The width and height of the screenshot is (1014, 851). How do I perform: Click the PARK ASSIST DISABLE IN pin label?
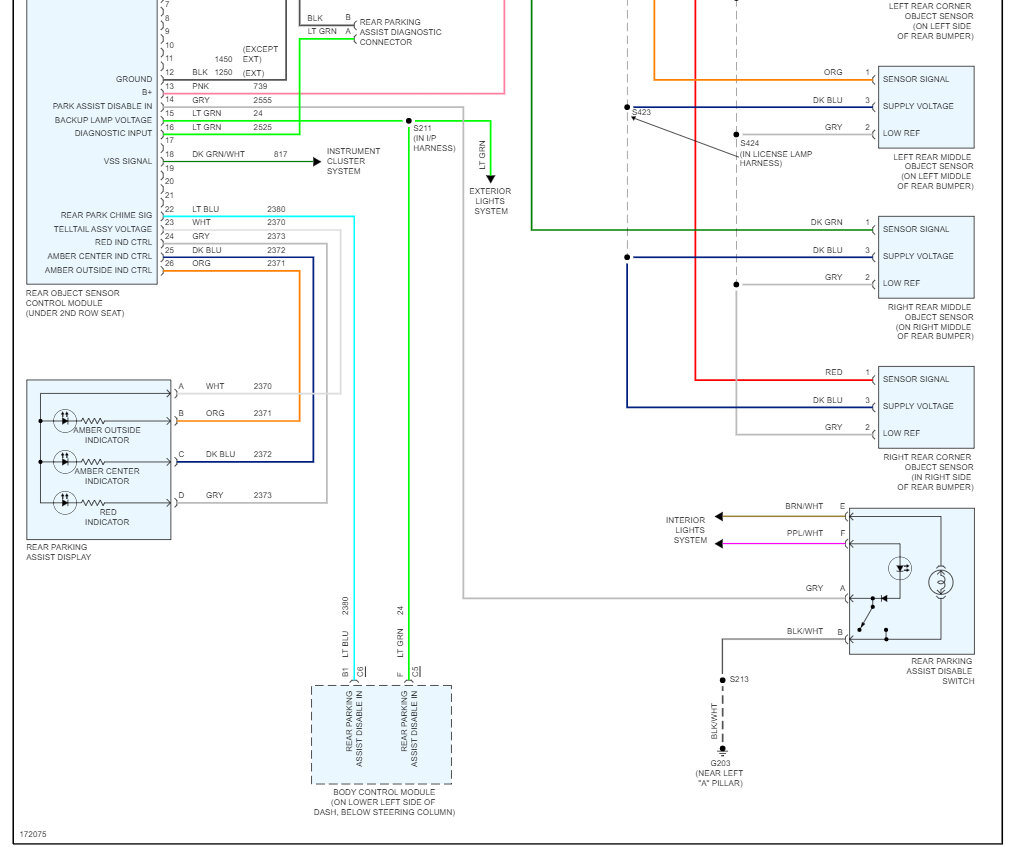tap(103, 106)
